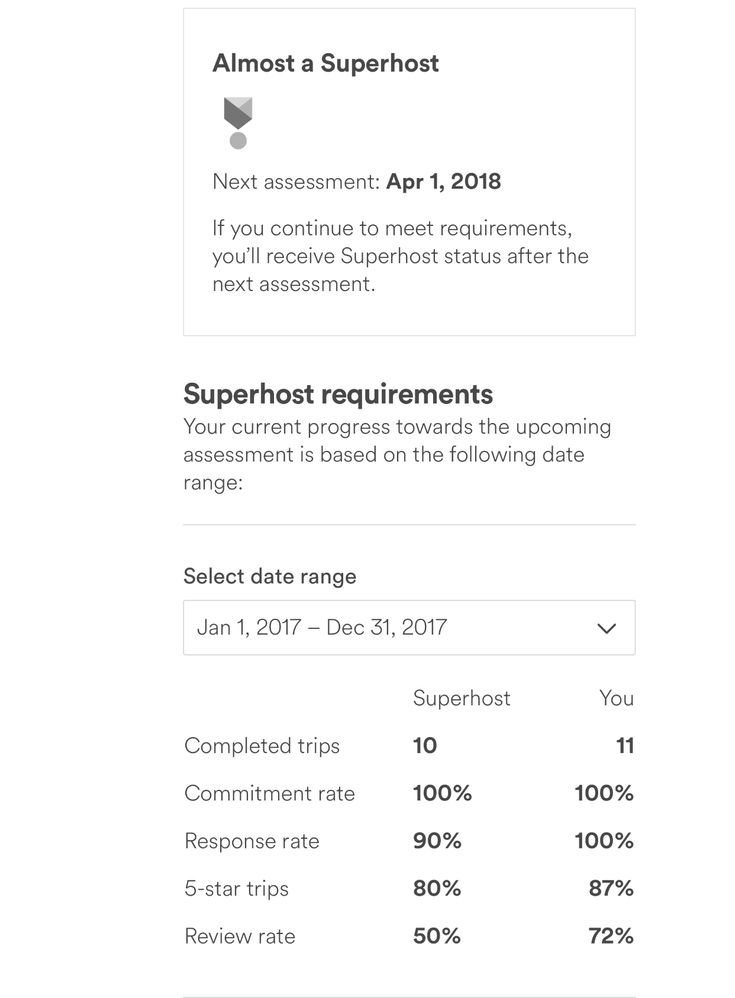Click the Superhost column header
This screenshot has height=998, width=735.
click(461, 698)
